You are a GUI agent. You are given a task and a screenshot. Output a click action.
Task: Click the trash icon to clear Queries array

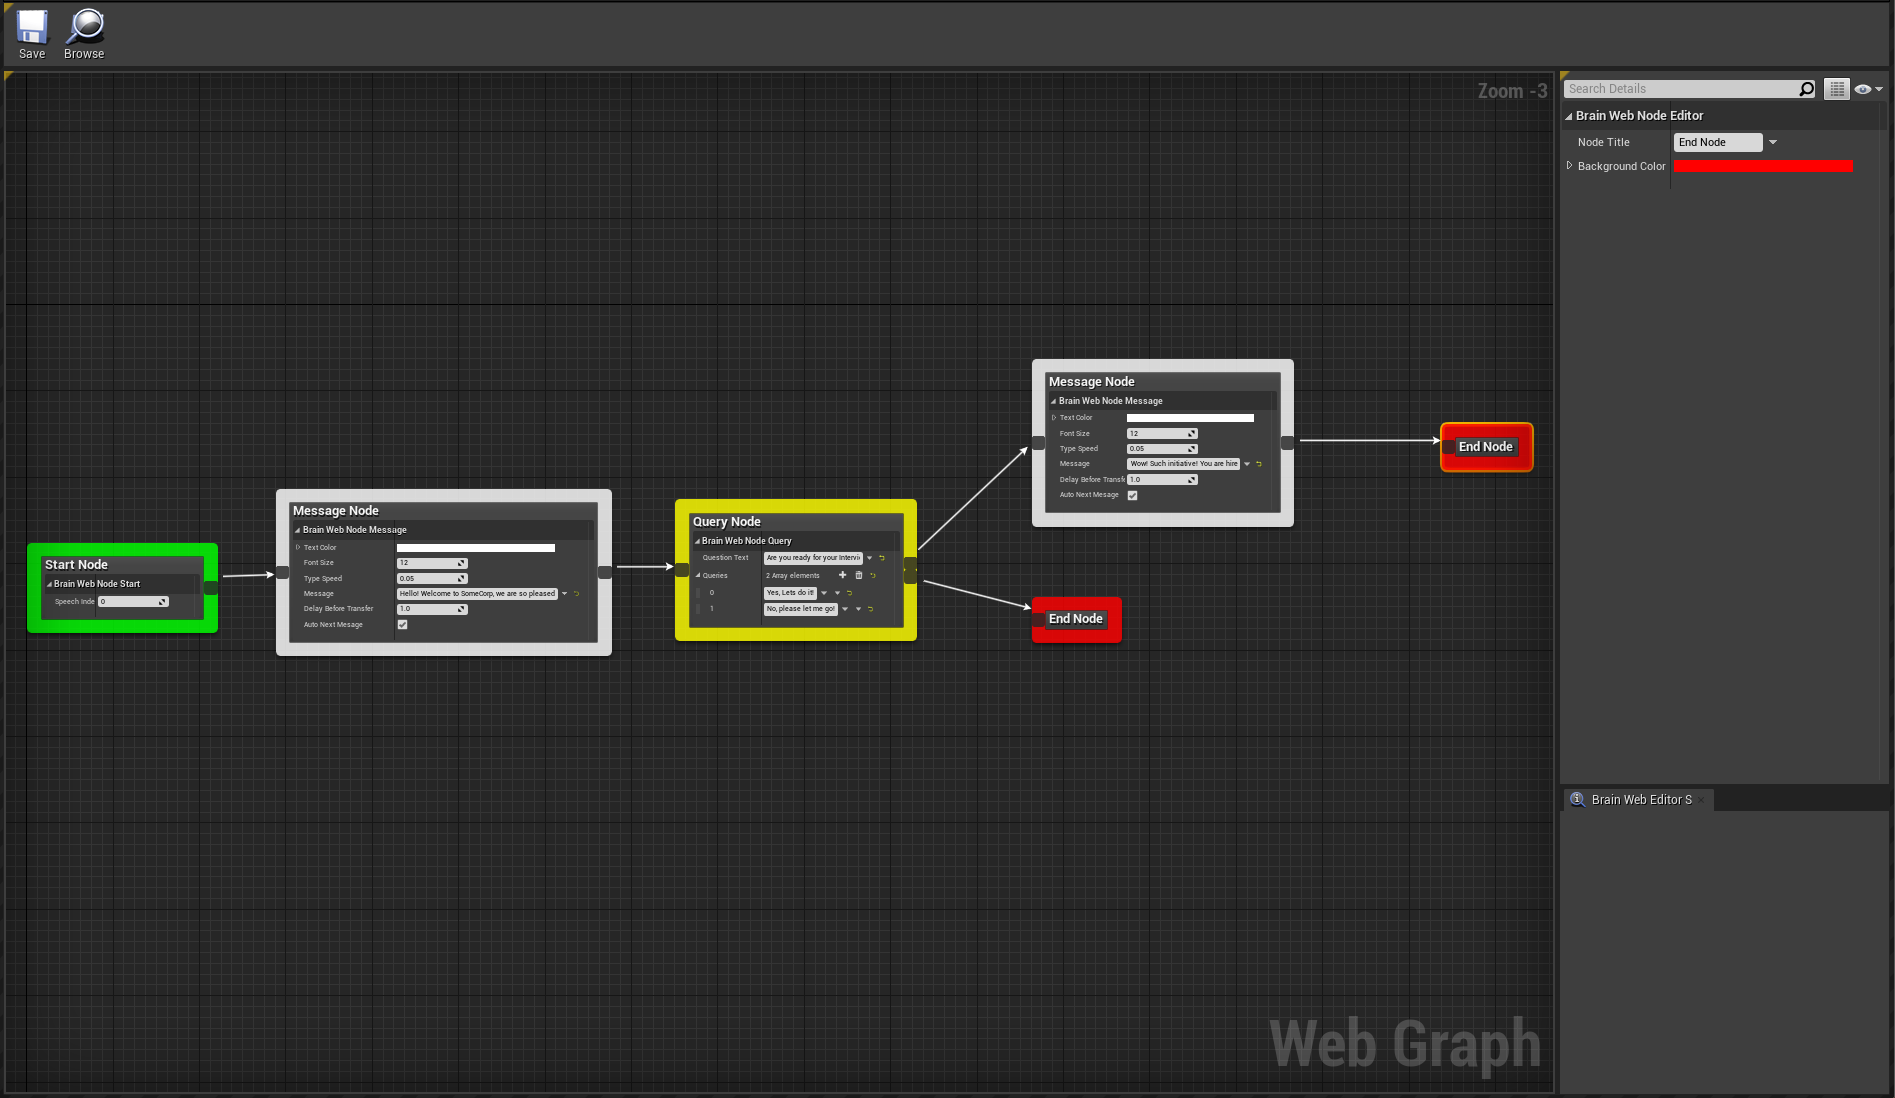859,575
